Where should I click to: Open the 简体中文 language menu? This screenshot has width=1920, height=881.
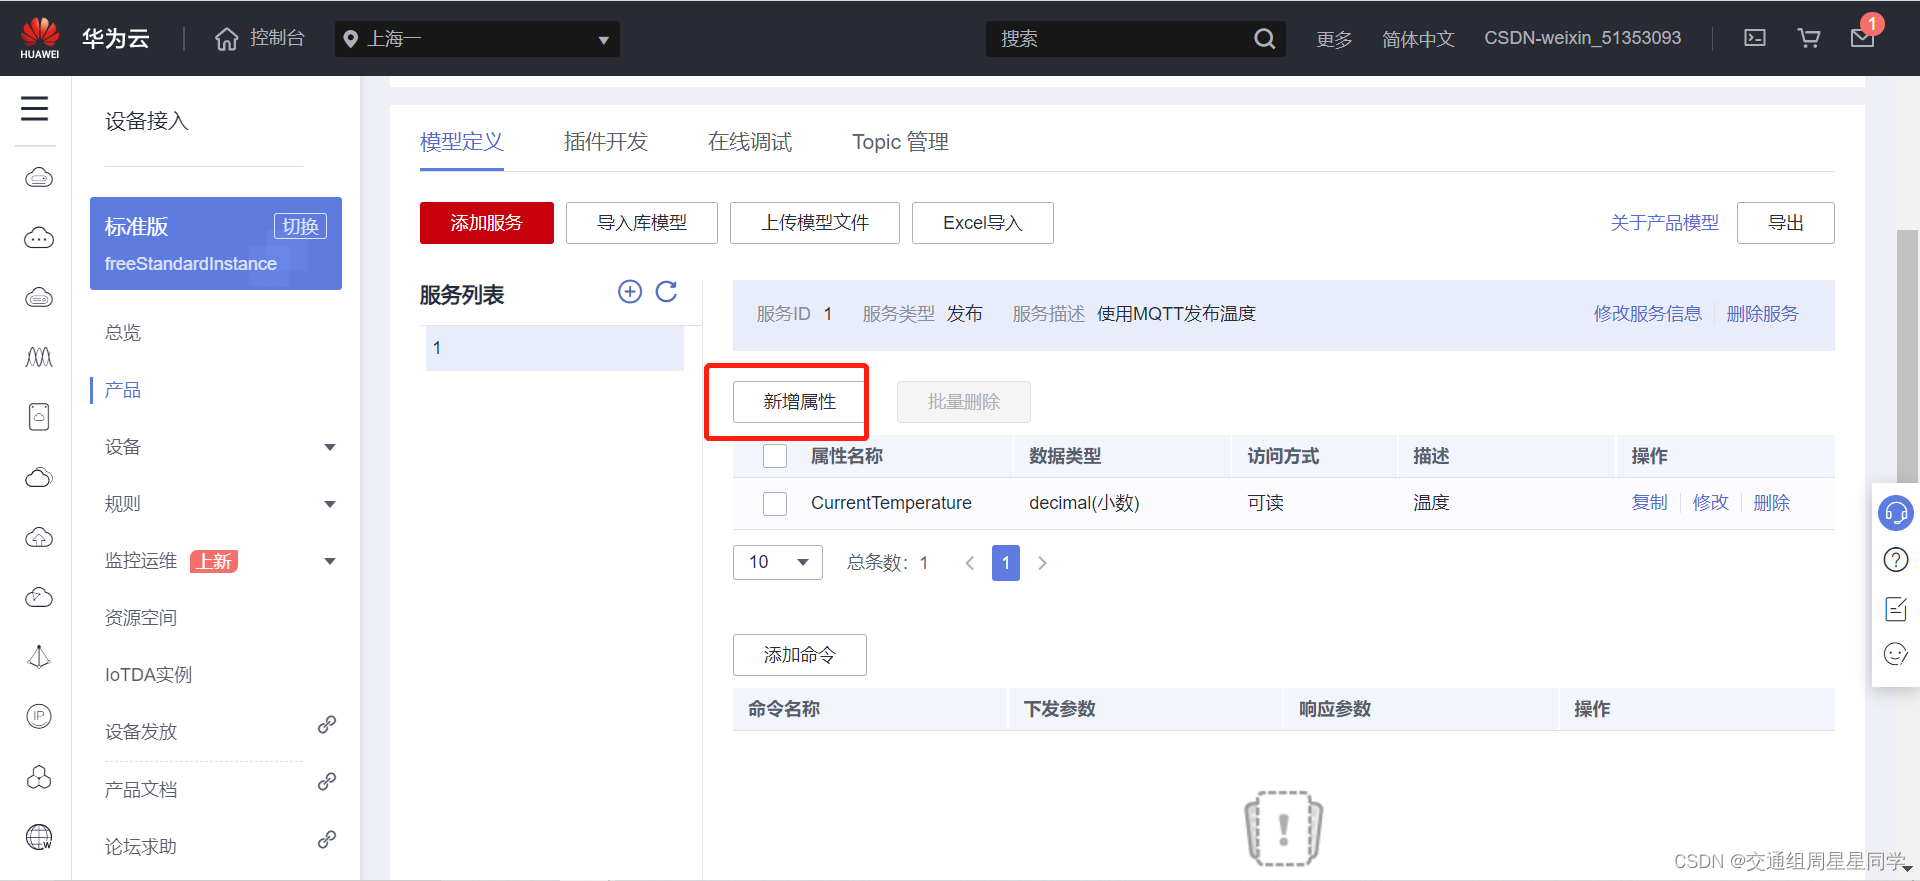1418,39
